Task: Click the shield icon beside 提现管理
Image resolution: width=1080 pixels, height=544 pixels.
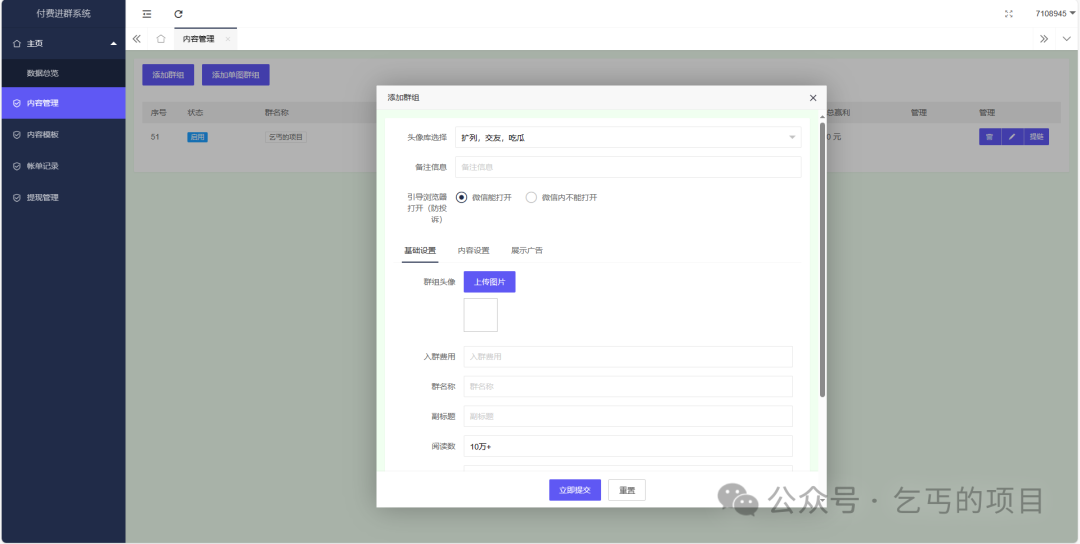Action: tap(17, 198)
